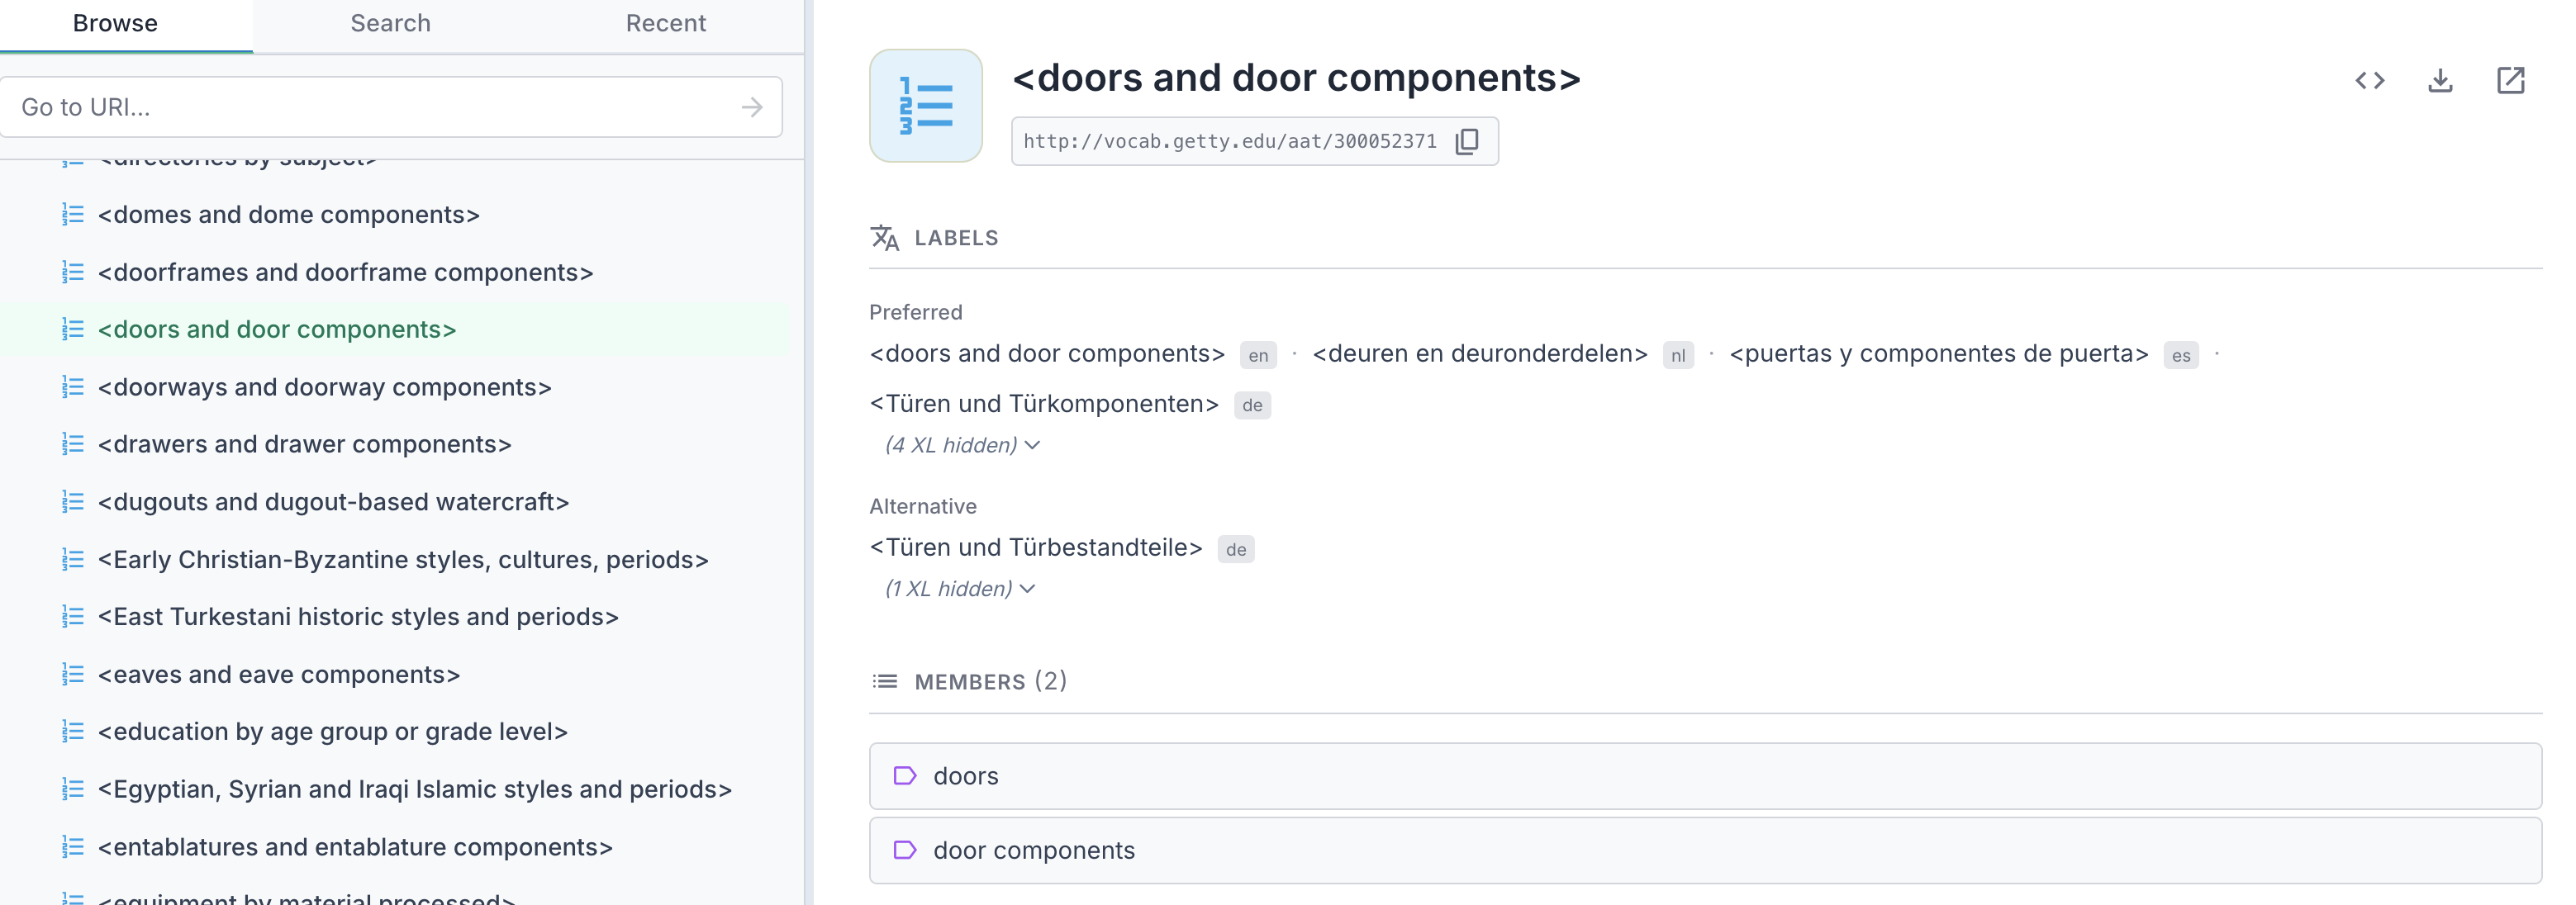Viewport: 2576px width, 905px height.
Task: Click 'de' badge beside Türbestandteile
Action: click(x=1236, y=549)
